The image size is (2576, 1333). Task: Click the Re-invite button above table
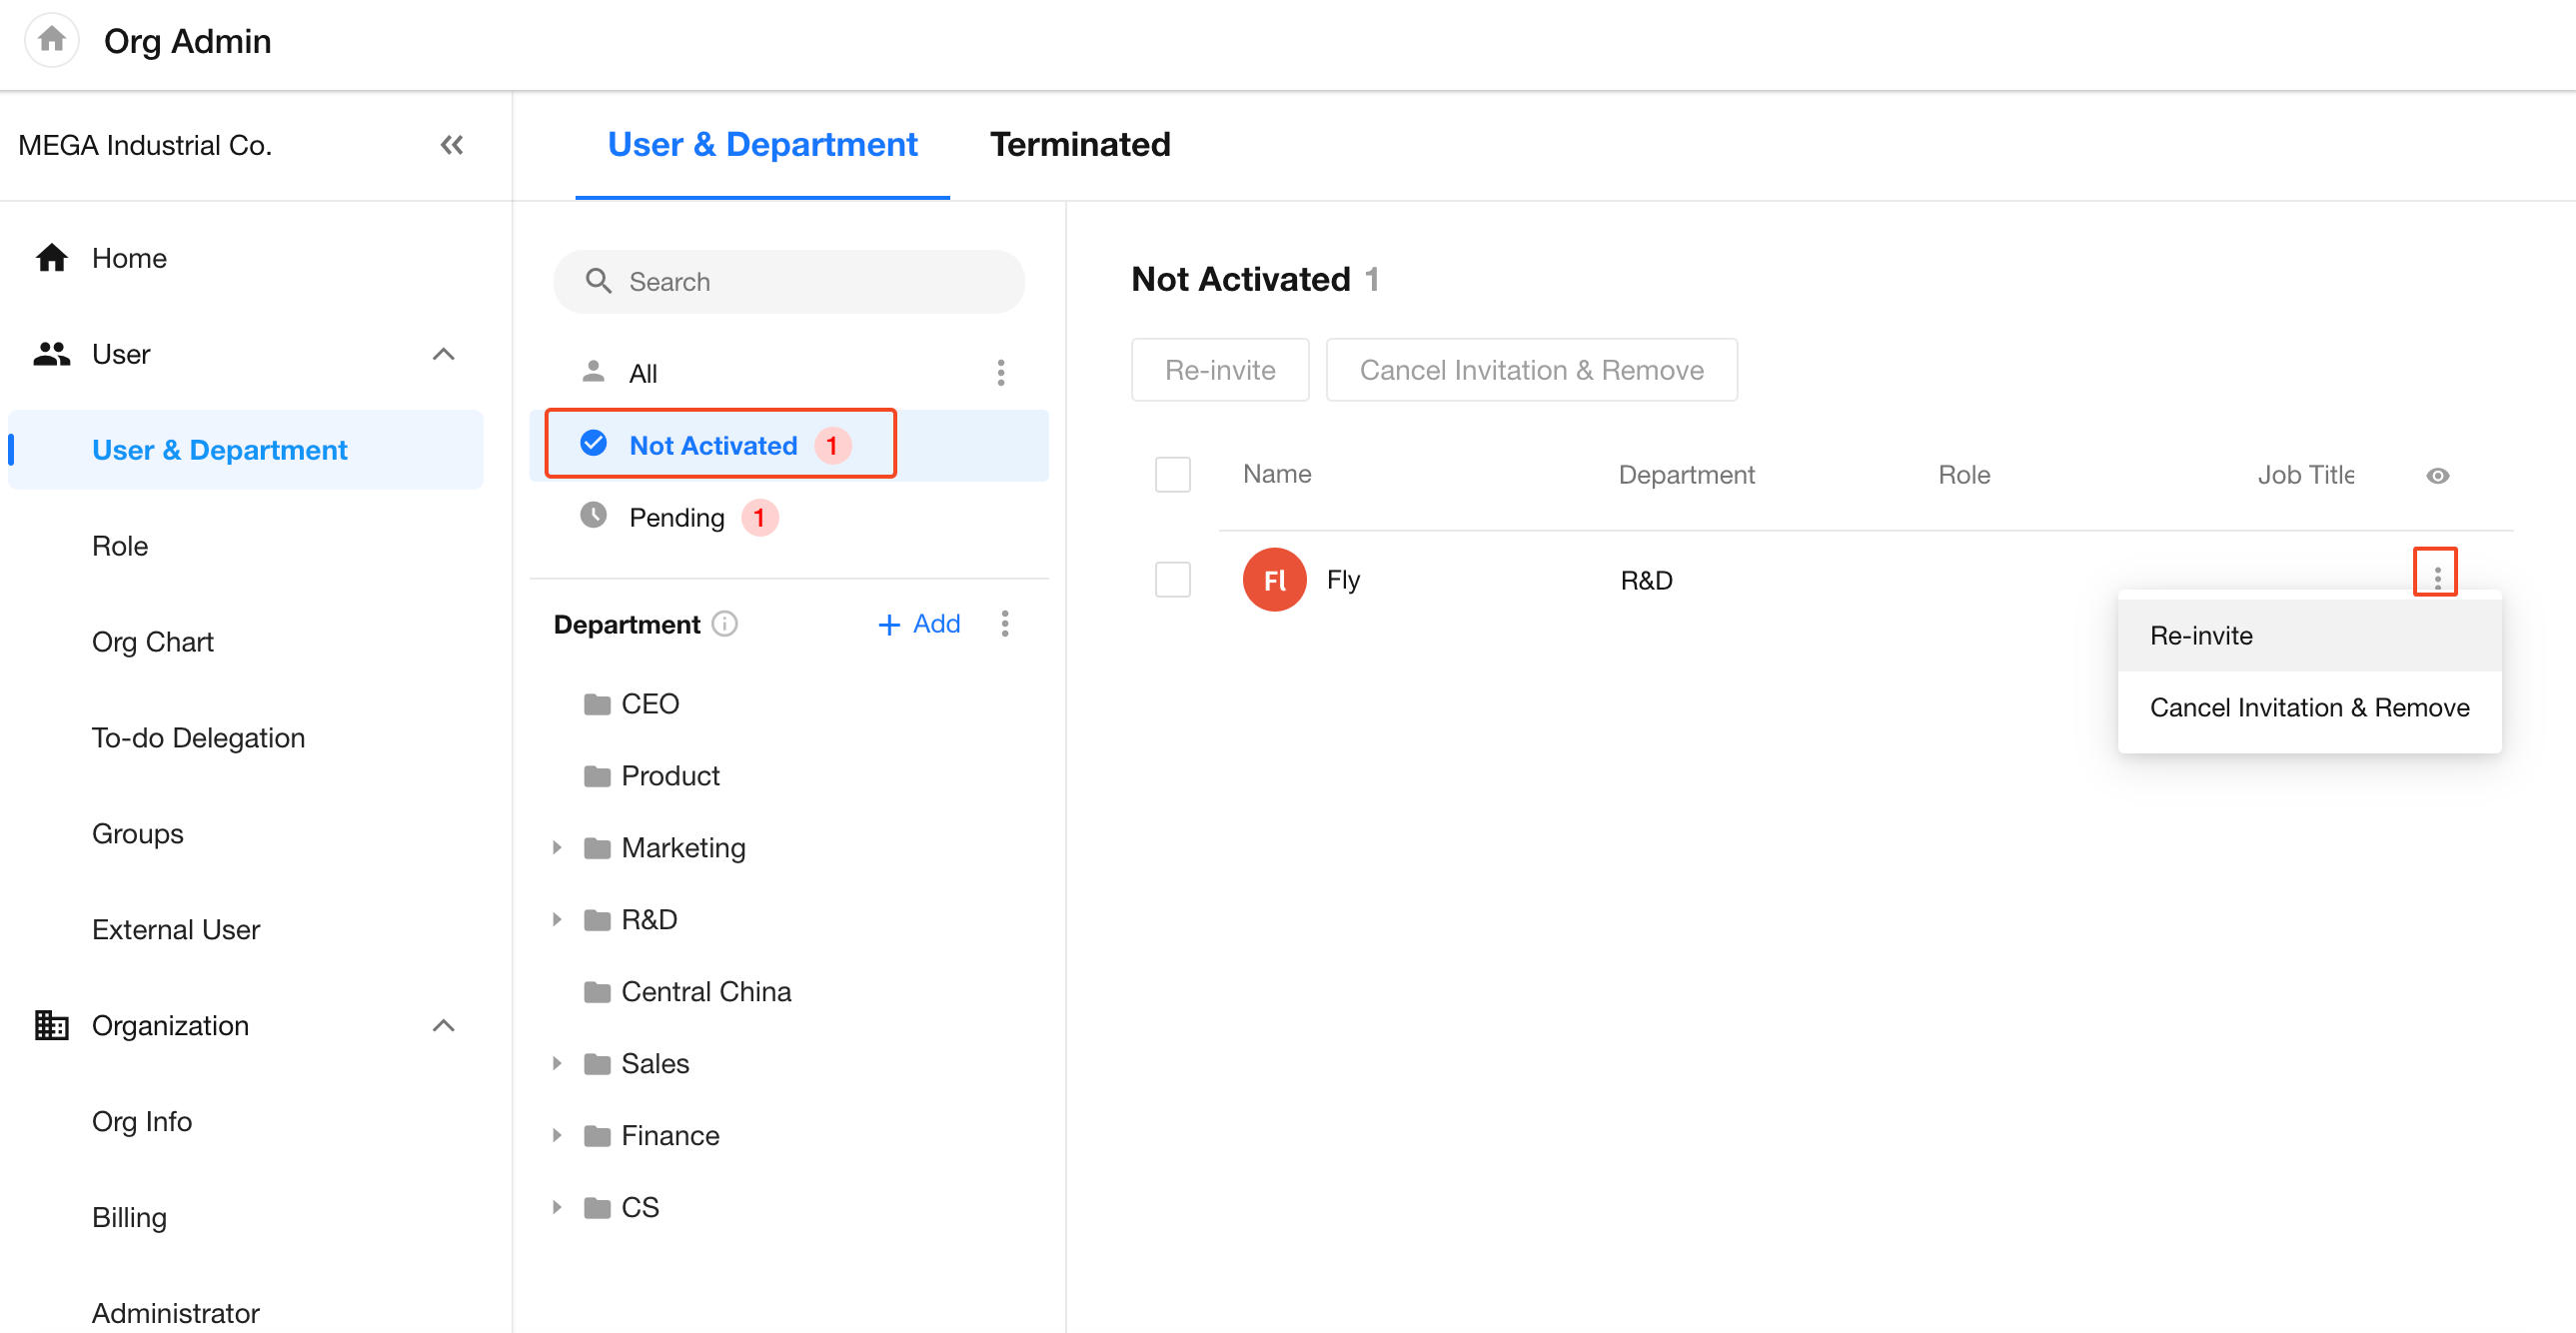[1219, 371]
